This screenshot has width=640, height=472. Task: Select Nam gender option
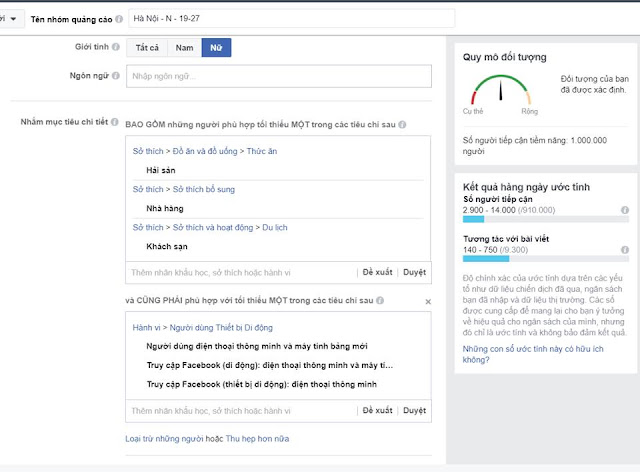click(x=184, y=48)
